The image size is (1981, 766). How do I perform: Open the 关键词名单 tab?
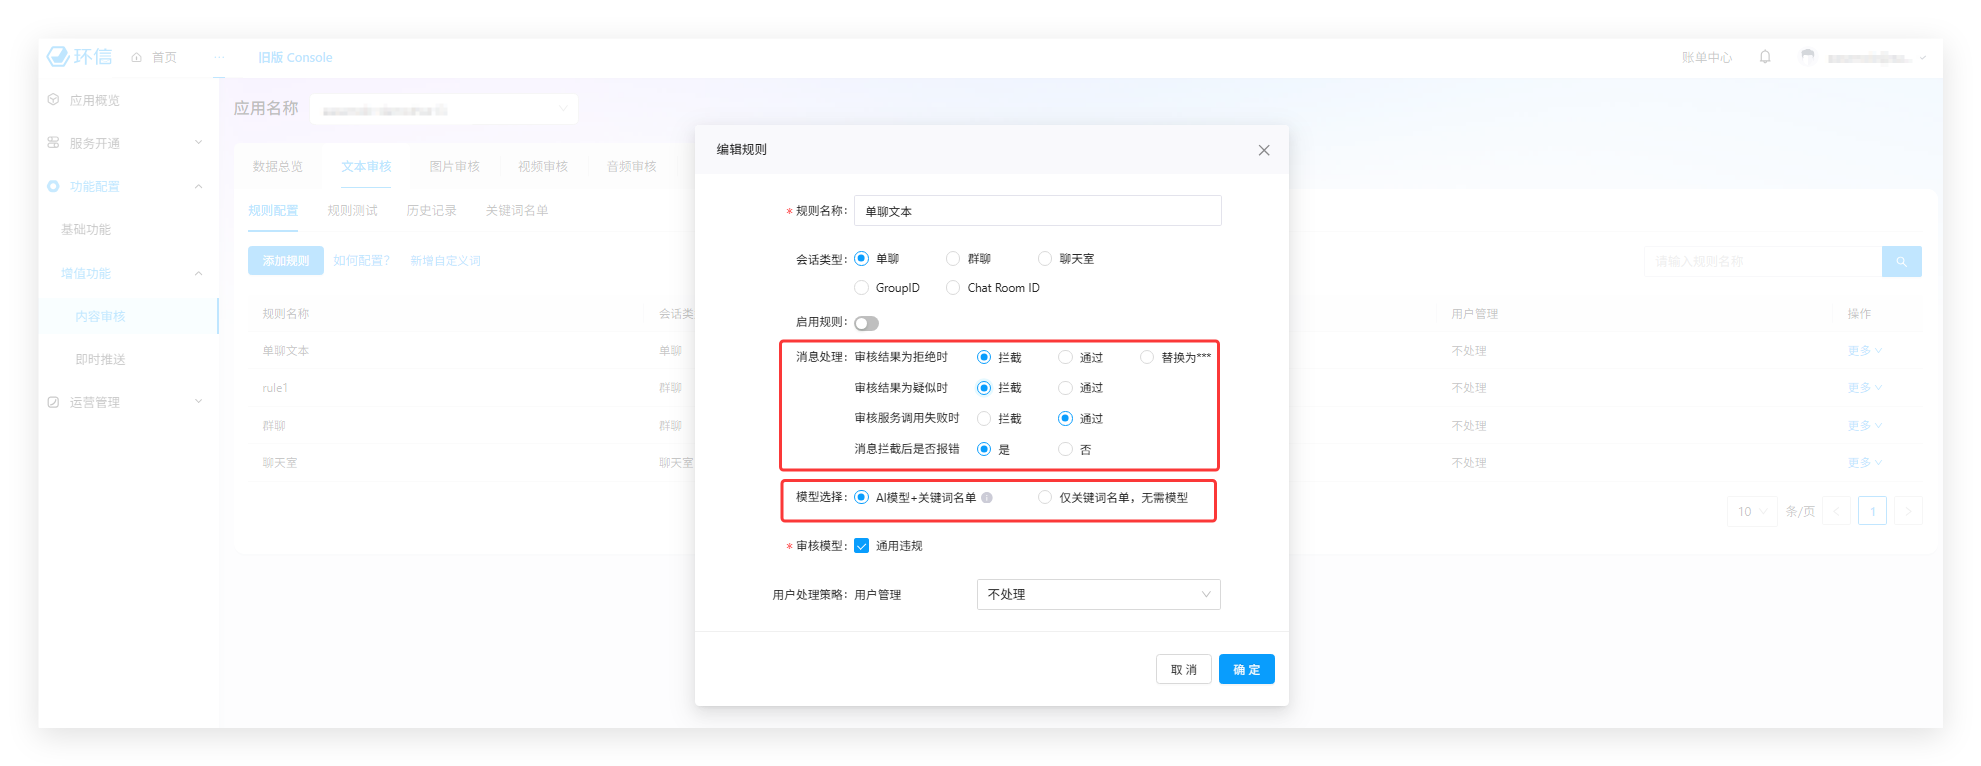coord(516,211)
